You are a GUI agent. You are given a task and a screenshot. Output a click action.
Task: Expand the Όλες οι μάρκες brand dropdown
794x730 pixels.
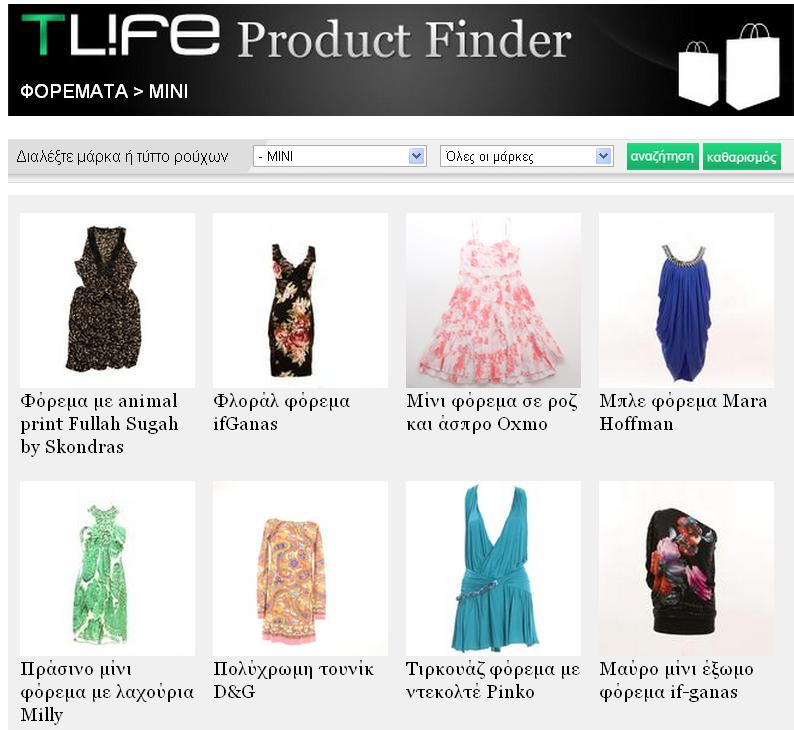pos(527,156)
